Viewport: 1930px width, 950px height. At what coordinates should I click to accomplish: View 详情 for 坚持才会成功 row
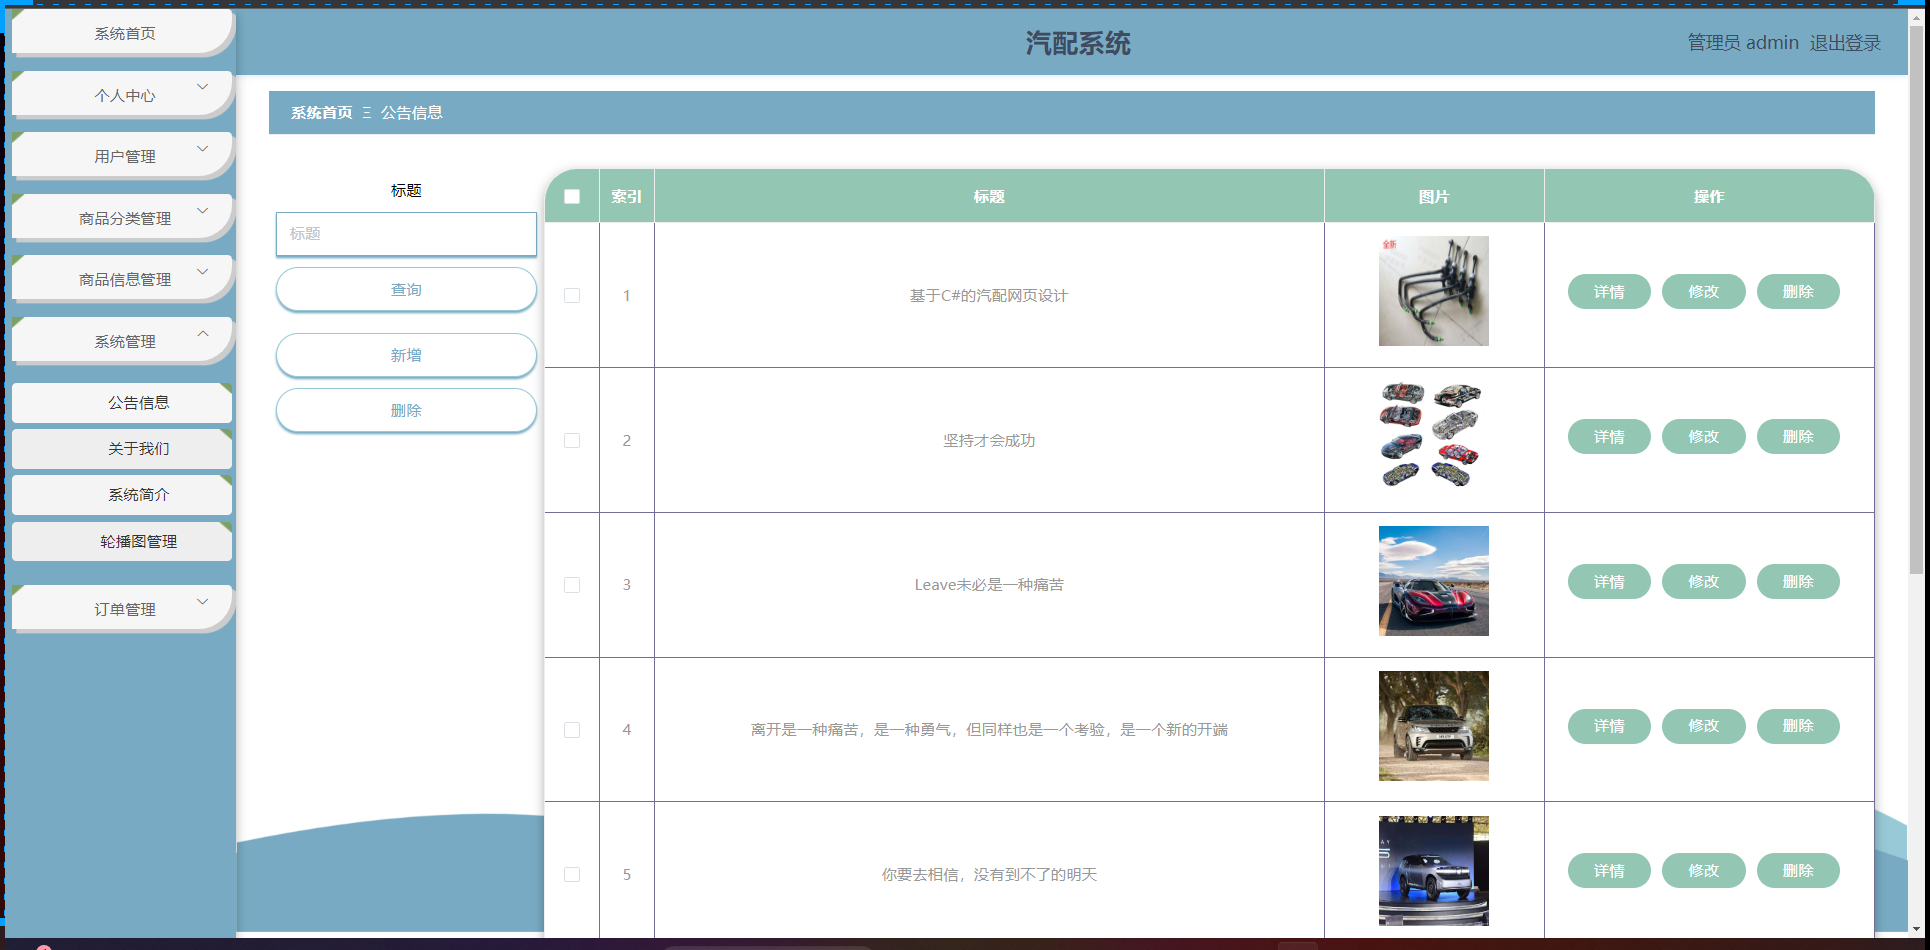[1608, 437]
